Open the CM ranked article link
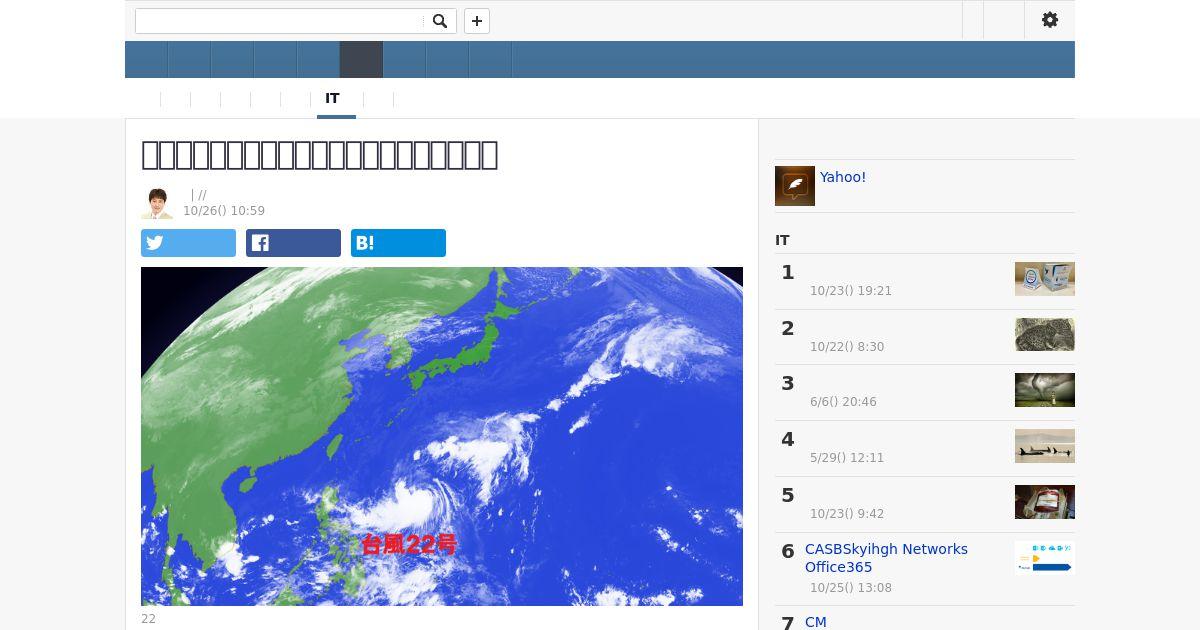This screenshot has height=630, width=1200. [816, 622]
